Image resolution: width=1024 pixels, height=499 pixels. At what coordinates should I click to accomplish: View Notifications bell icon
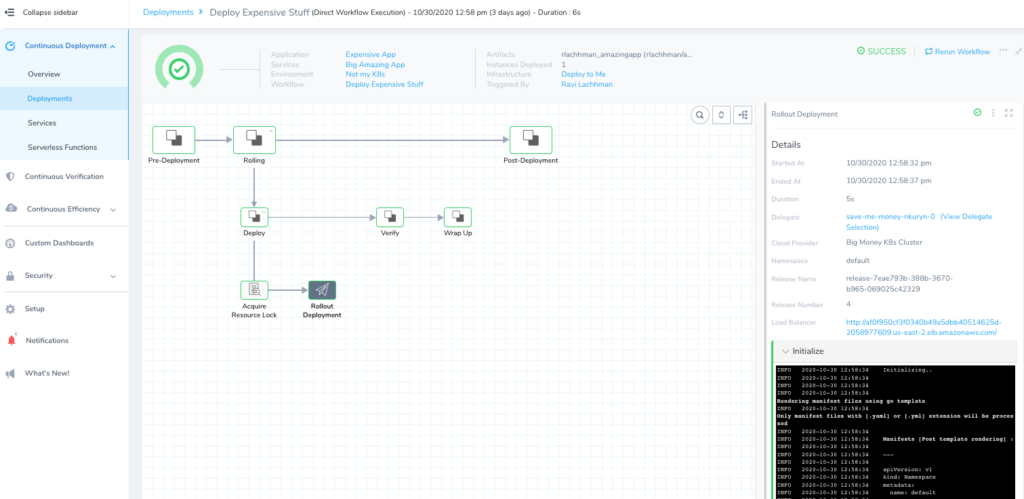11,340
